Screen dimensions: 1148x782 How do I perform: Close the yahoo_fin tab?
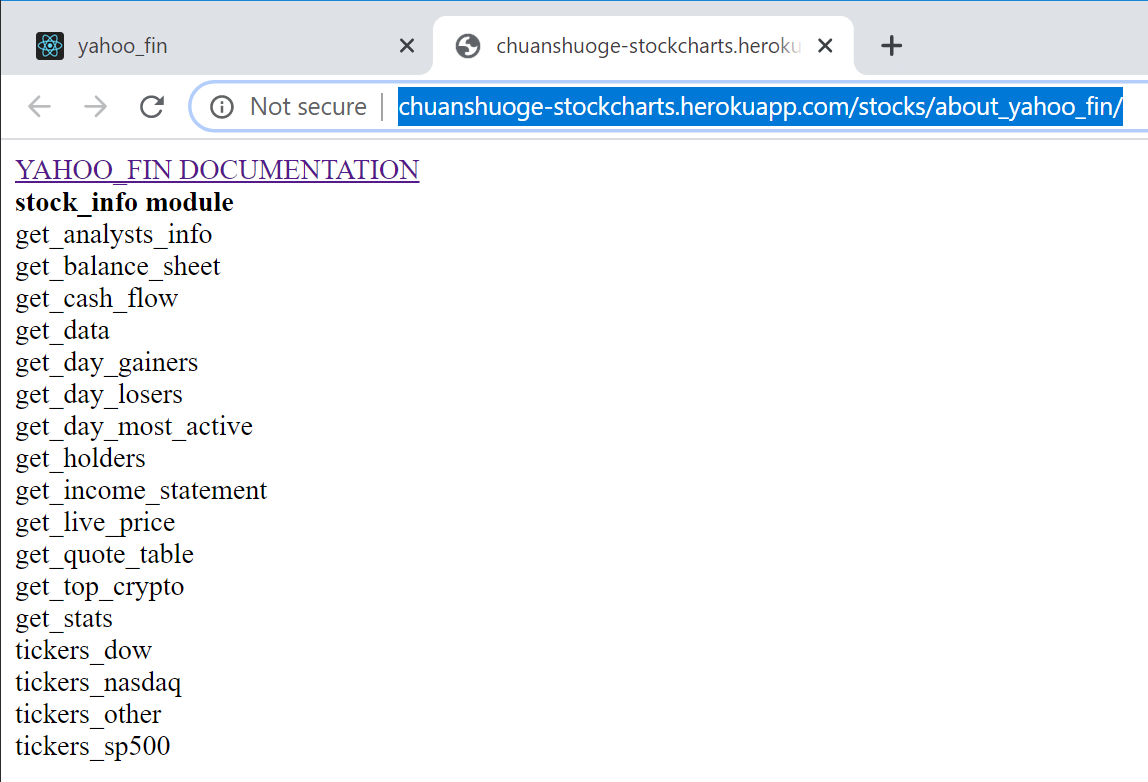click(407, 46)
